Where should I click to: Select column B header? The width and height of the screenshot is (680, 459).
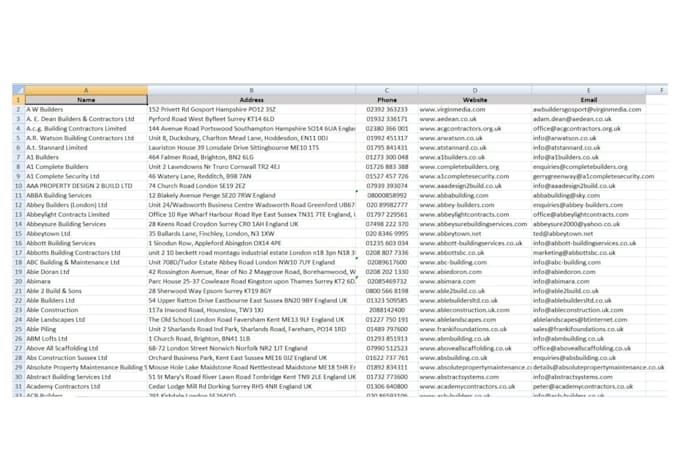pos(252,90)
